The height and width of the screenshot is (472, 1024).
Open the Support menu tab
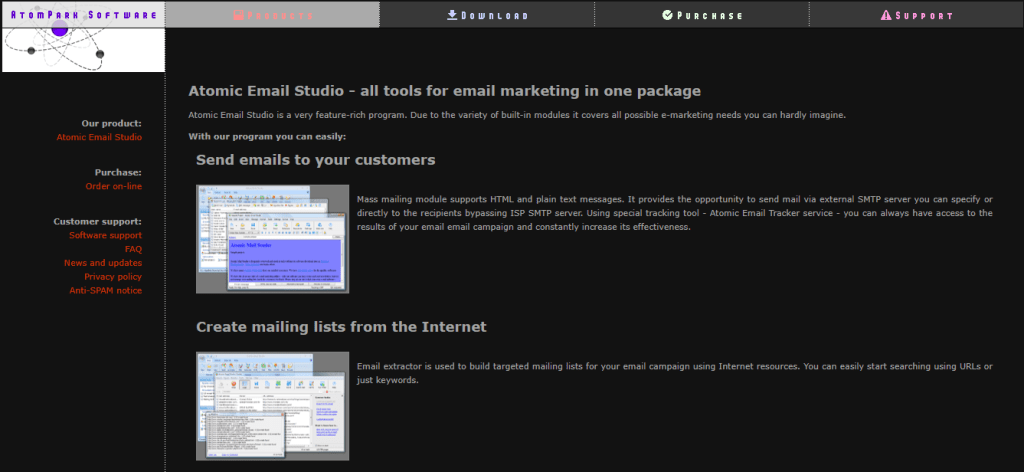(x=916, y=14)
